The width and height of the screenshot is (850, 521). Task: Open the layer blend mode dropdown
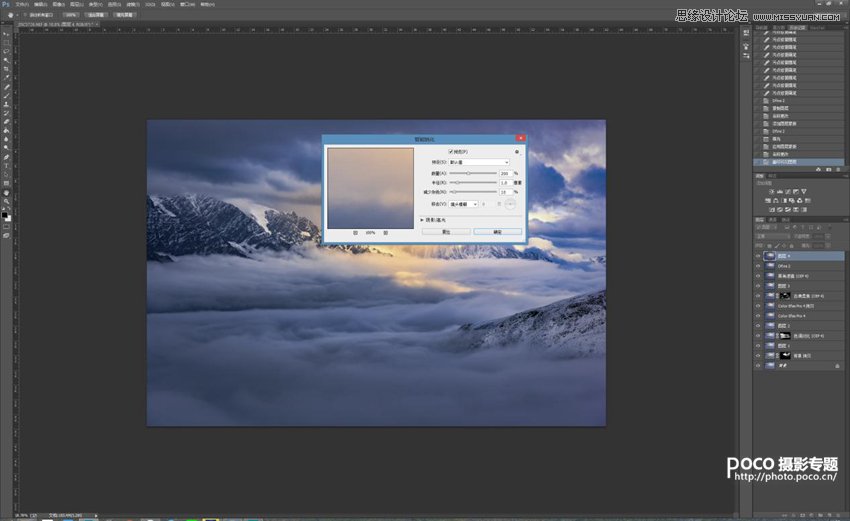[772, 236]
